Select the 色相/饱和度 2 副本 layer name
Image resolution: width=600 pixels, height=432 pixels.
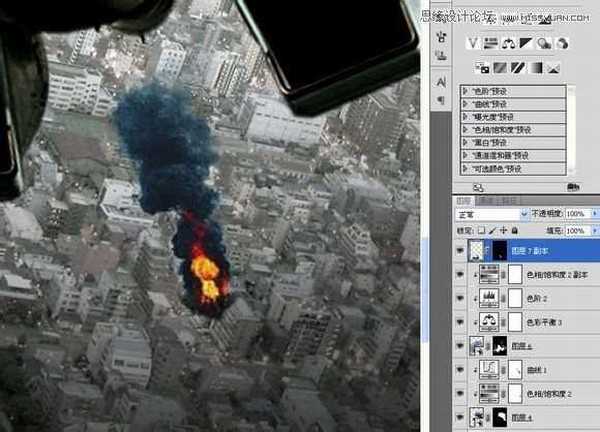click(x=557, y=275)
